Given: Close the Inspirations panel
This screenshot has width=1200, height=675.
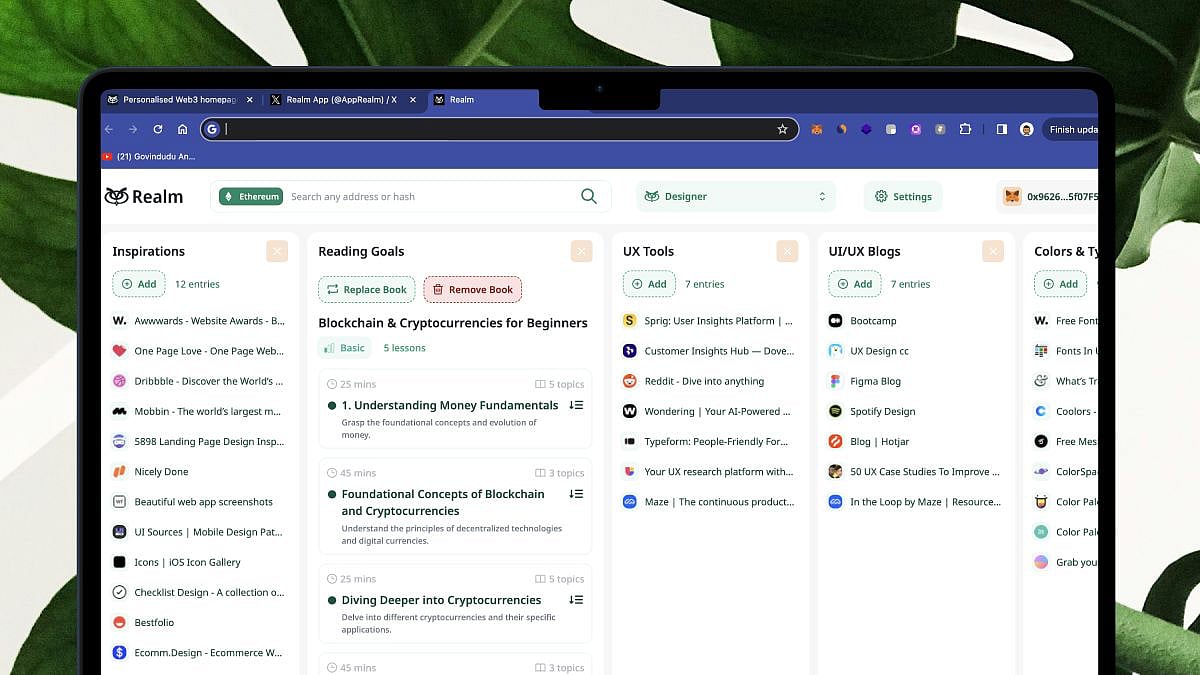Looking at the screenshot, I should pos(277,251).
